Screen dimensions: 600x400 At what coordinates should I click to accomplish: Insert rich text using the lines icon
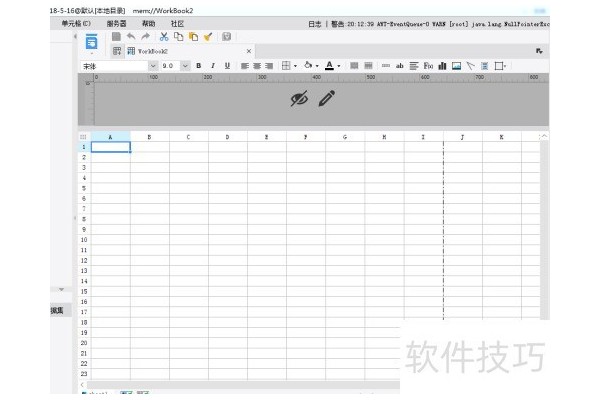(x=414, y=66)
